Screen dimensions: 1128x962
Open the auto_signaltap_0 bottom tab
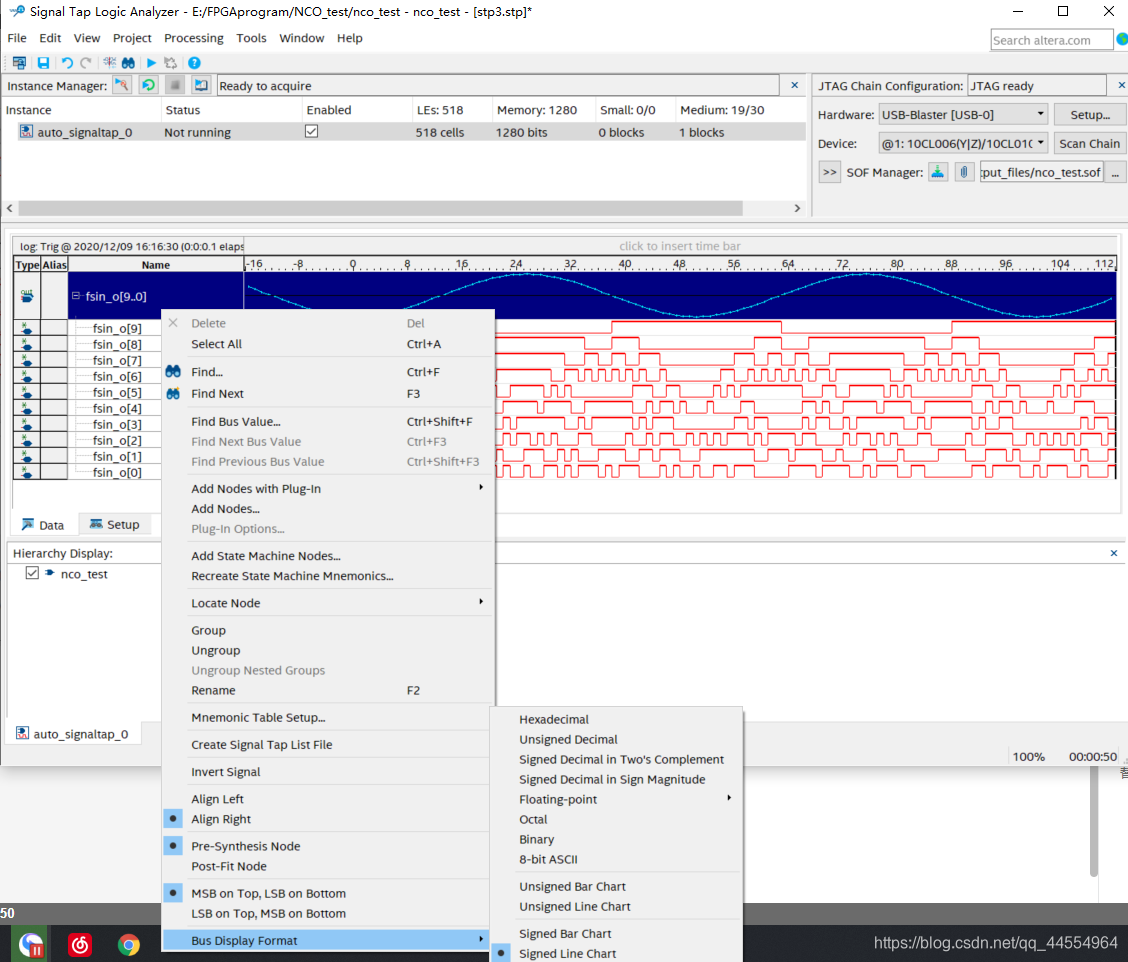coord(73,734)
